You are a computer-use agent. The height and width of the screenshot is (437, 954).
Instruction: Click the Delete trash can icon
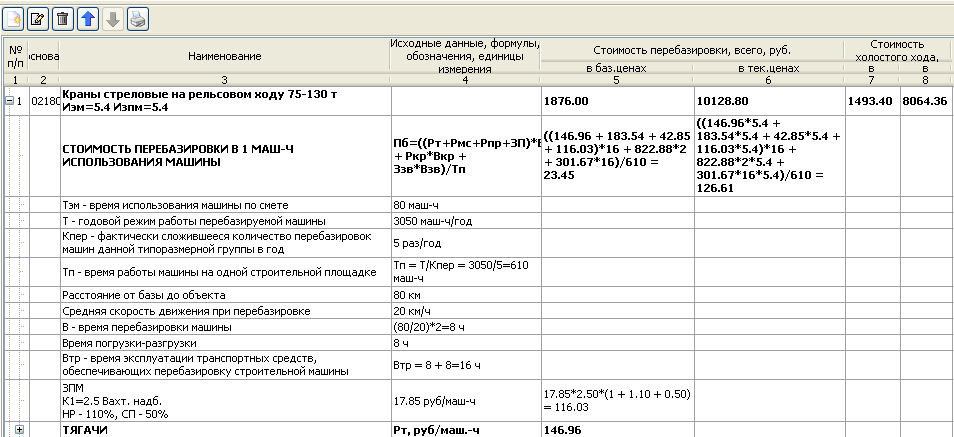click(63, 19)
